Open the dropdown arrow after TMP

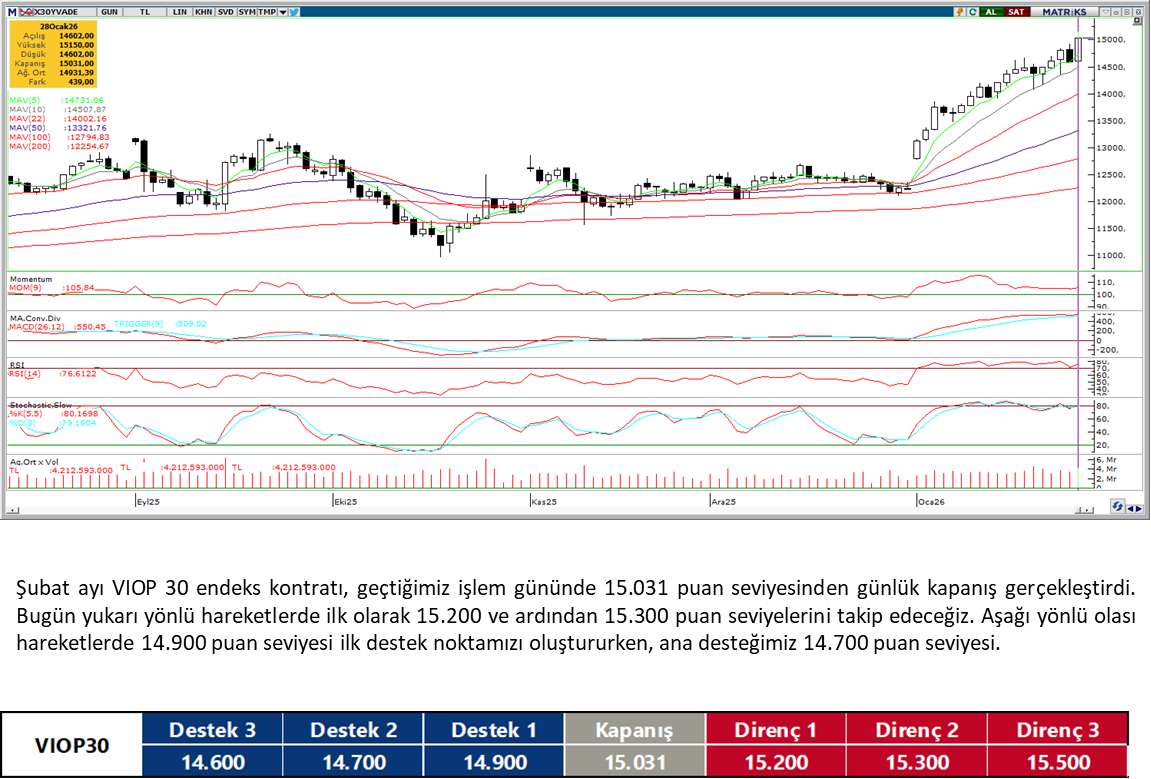point(283,11)
